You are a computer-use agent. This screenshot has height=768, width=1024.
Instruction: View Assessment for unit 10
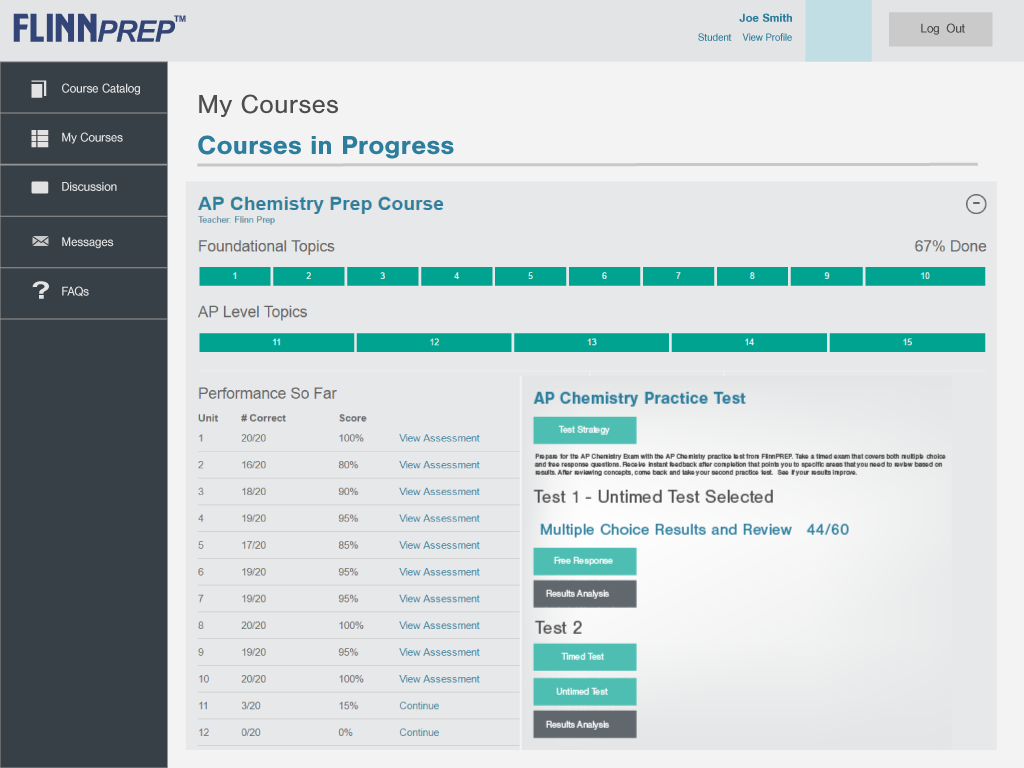coord(439,679)
